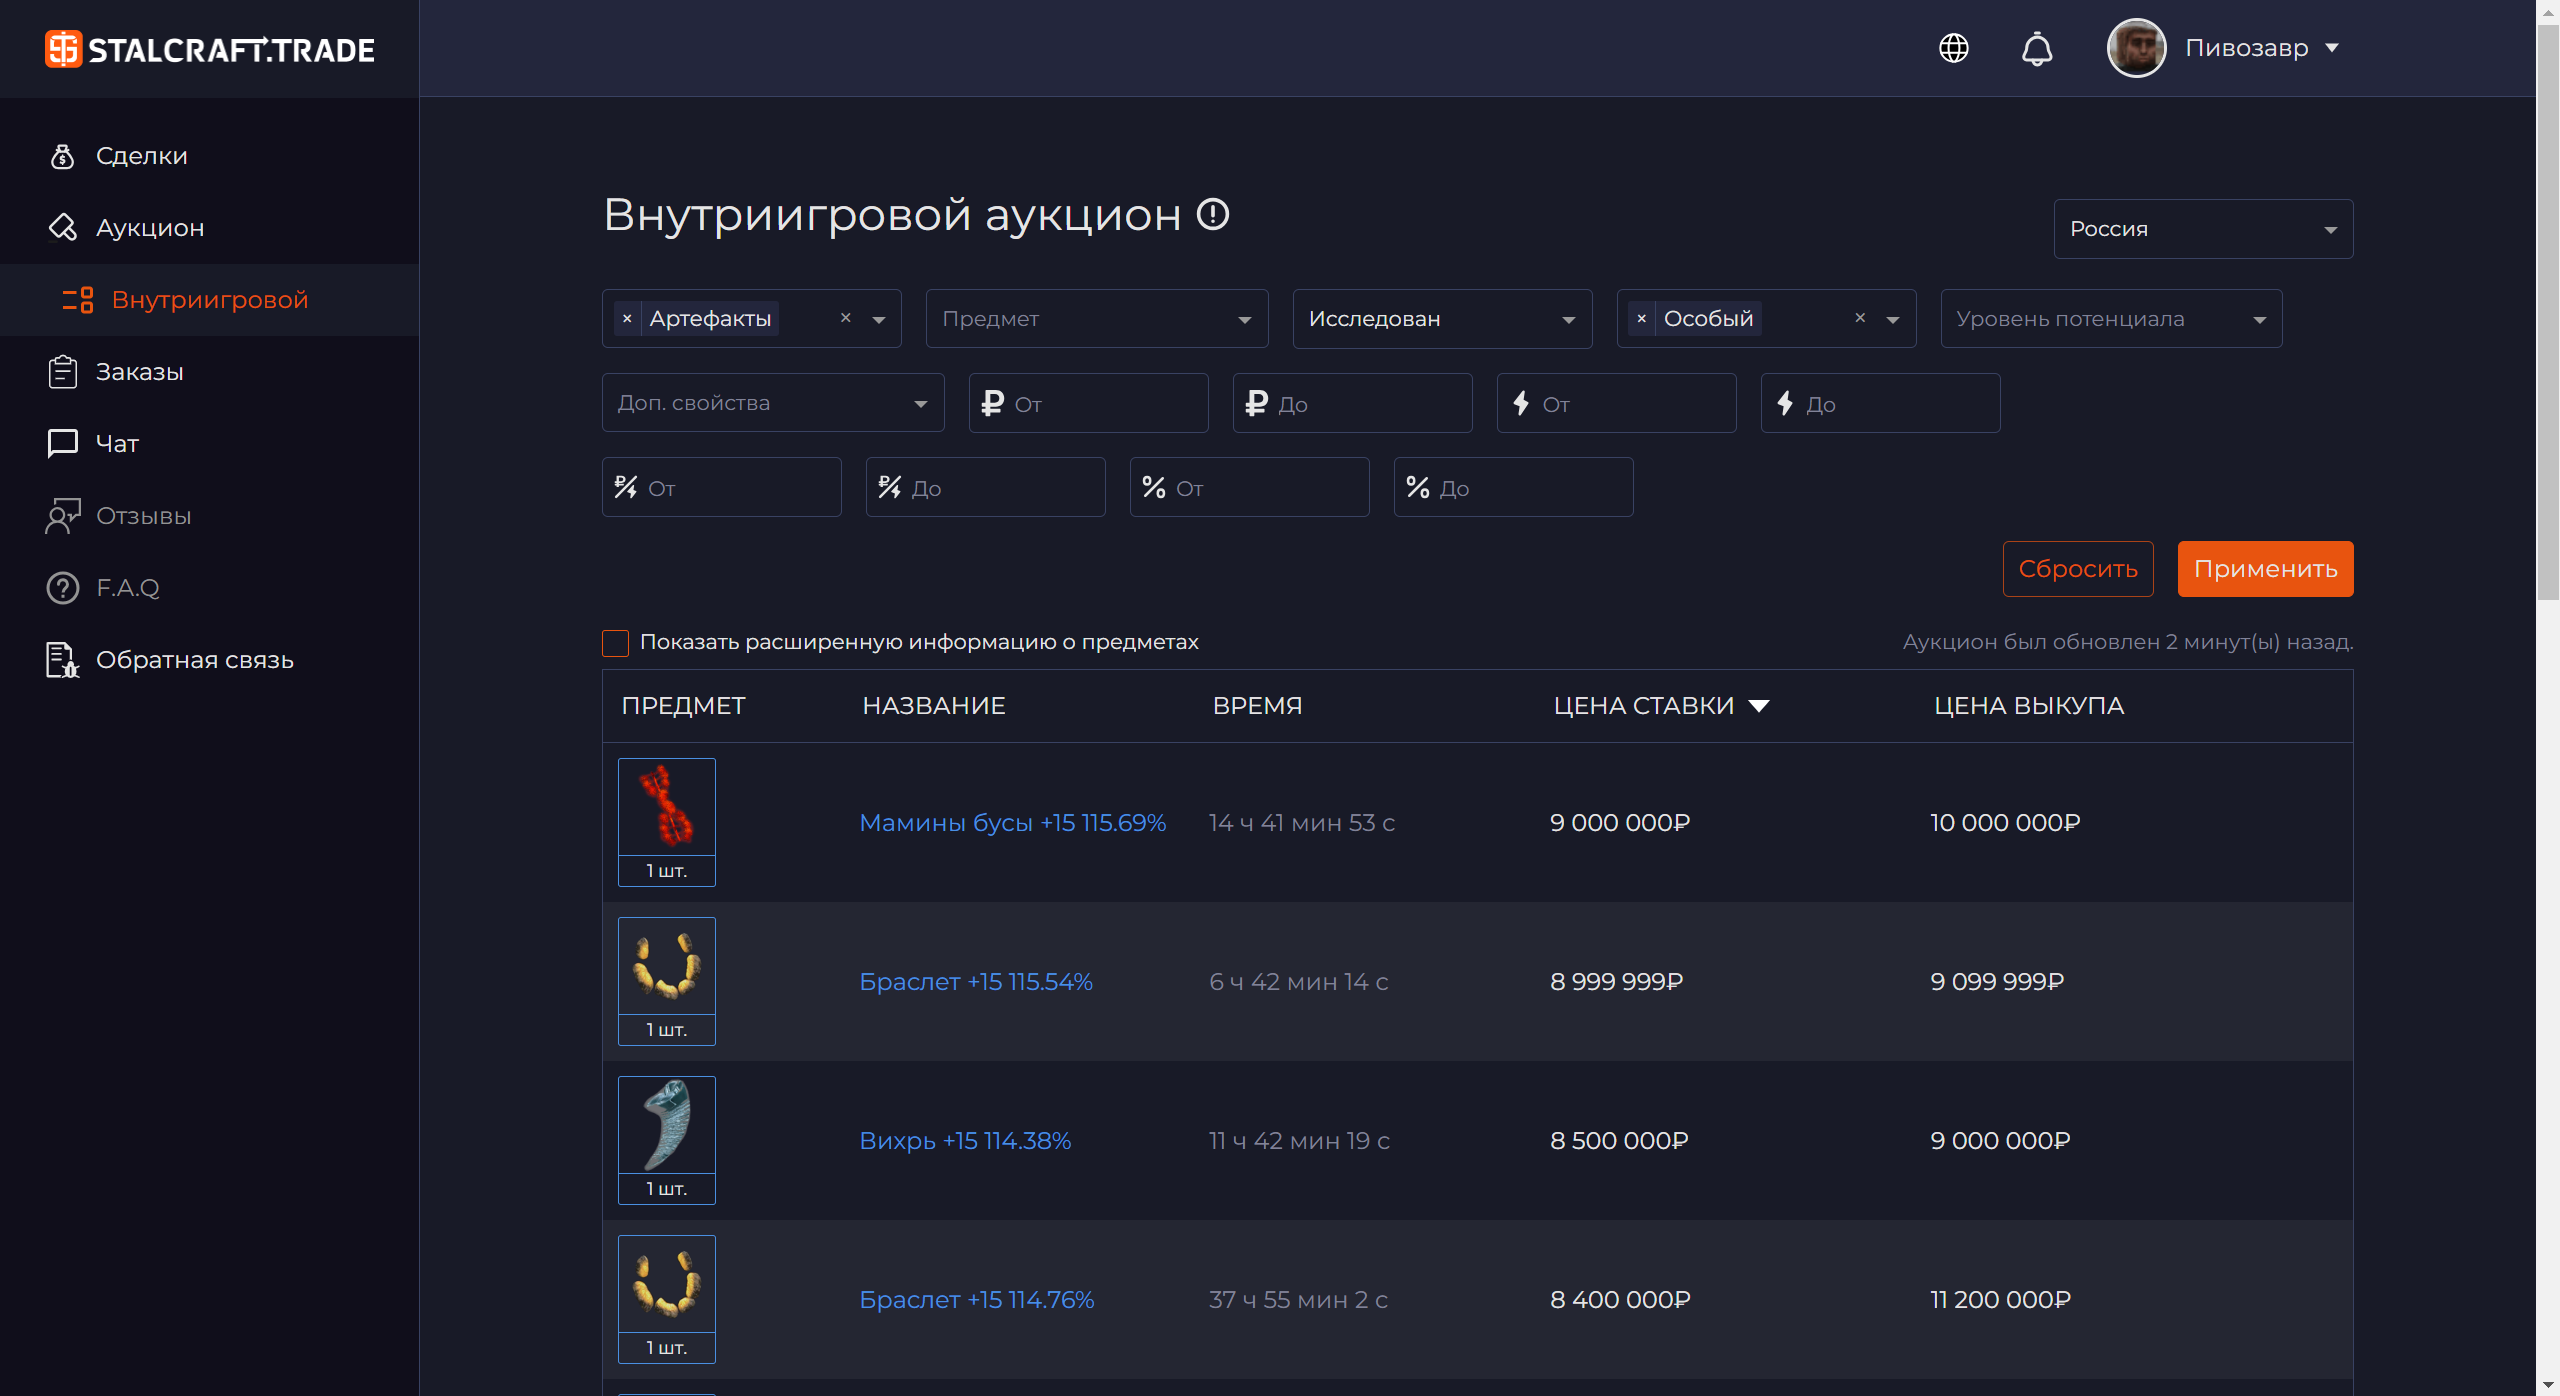Viewport: 2560px width, 1396px height.
Task: Expand the Артефакты category dropdown
Action: [x=879, y=320]
